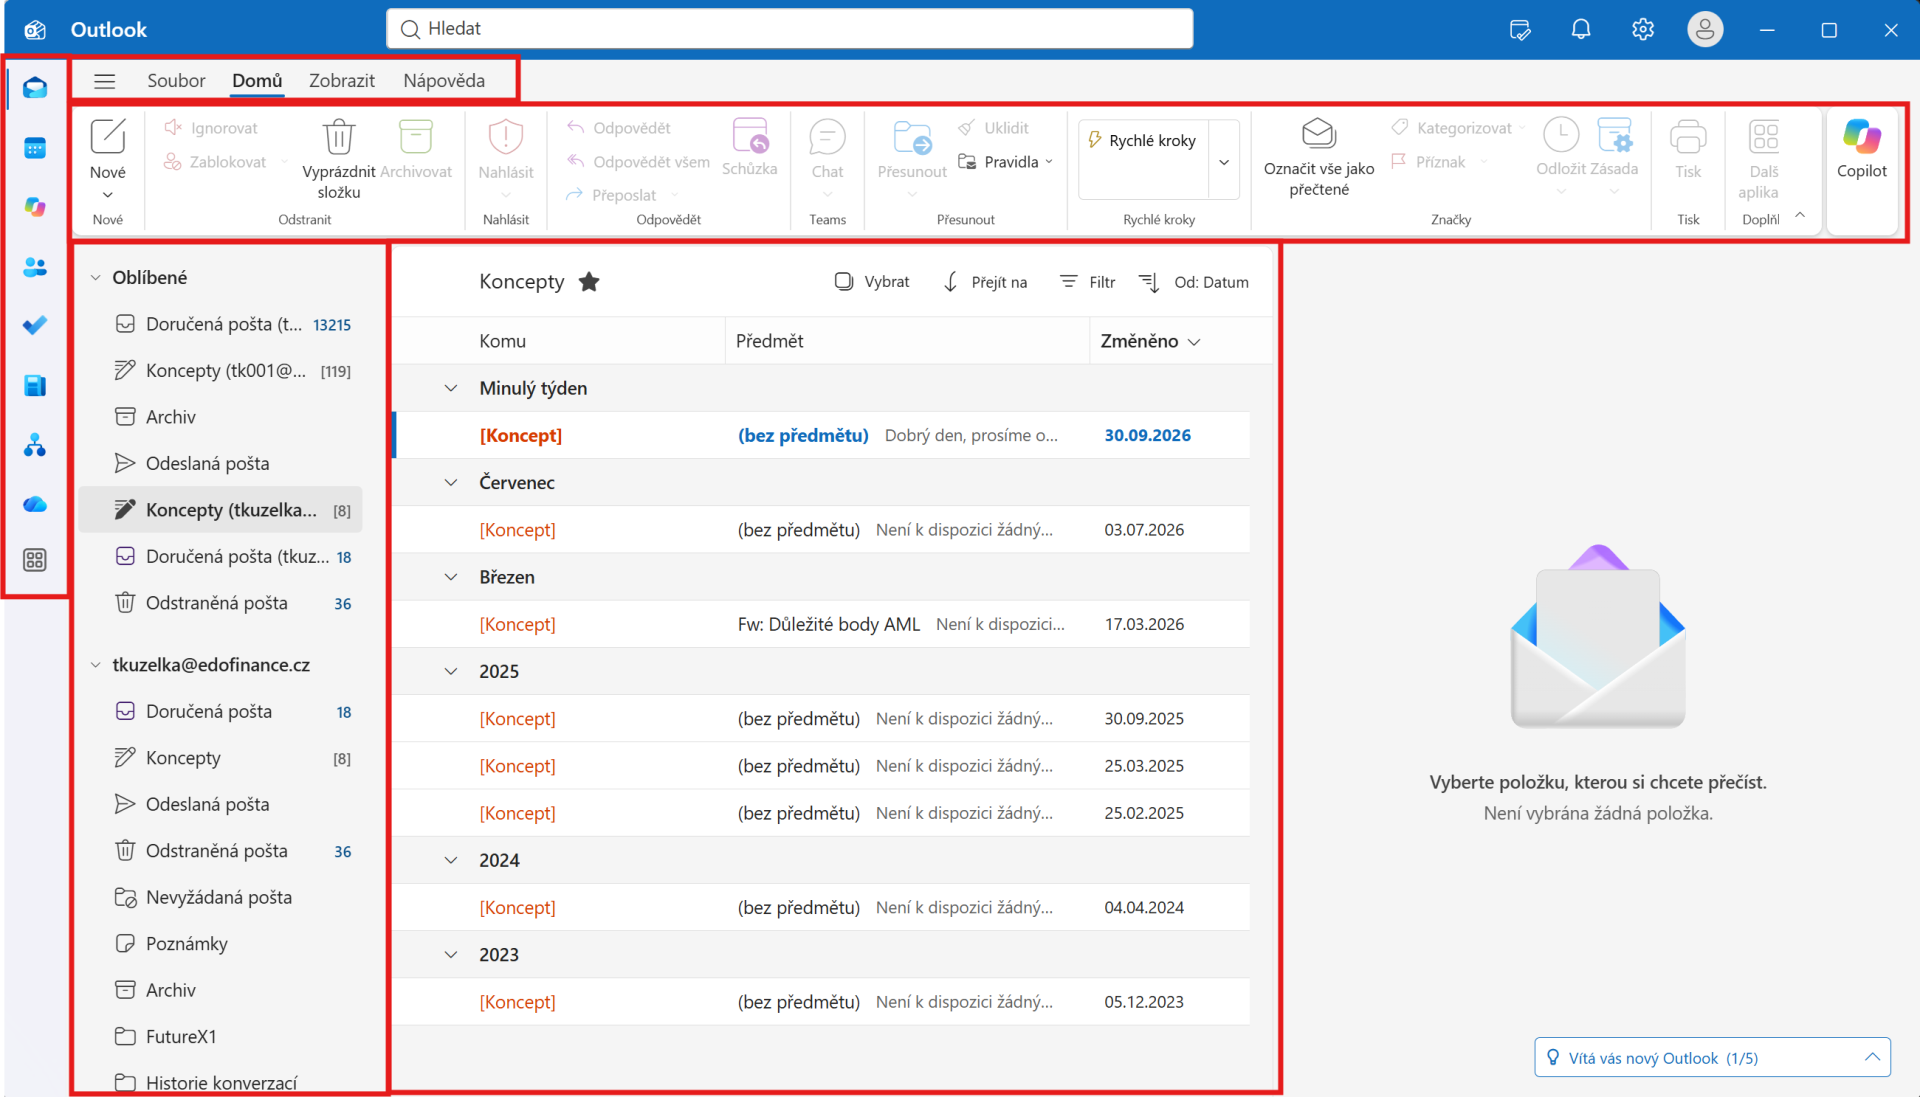Open the OneDrive cloud icon in sidebar
This screenshot has height=1097, width=1920.
(x=35, y=504)
